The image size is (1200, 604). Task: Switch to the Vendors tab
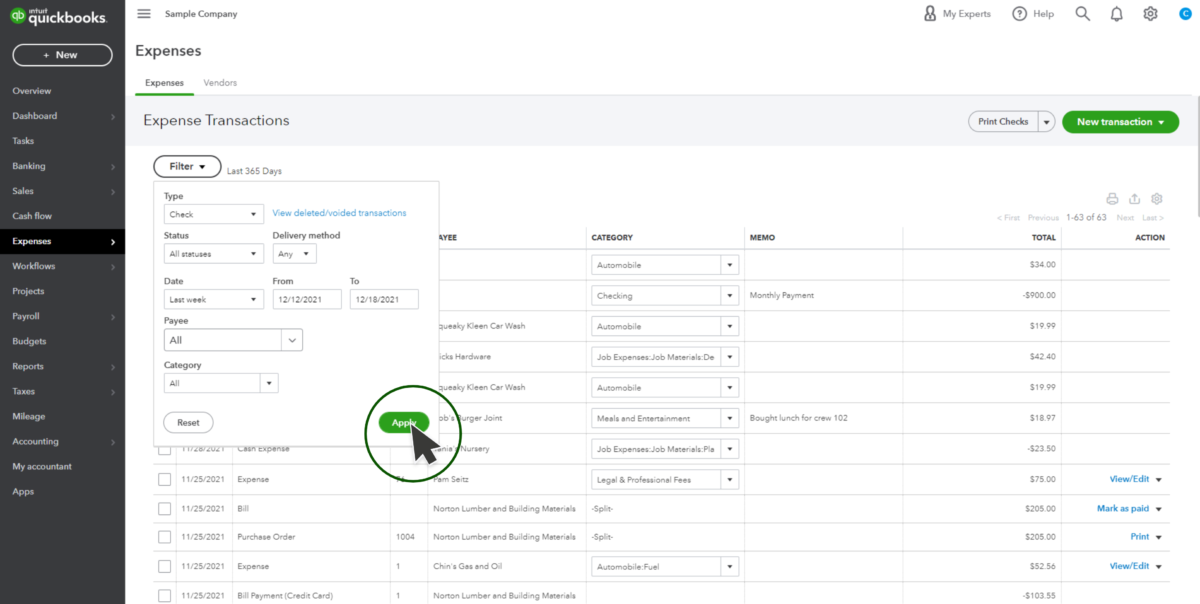(220, 83)
